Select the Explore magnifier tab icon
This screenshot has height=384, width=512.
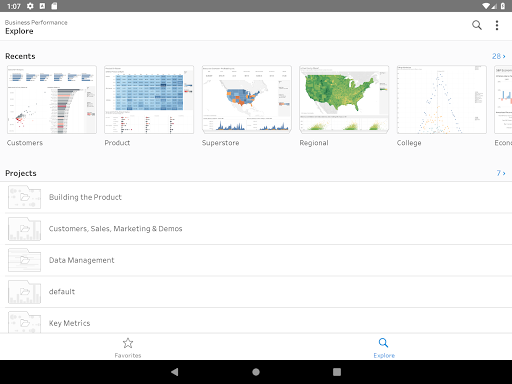tap(384, 343)
